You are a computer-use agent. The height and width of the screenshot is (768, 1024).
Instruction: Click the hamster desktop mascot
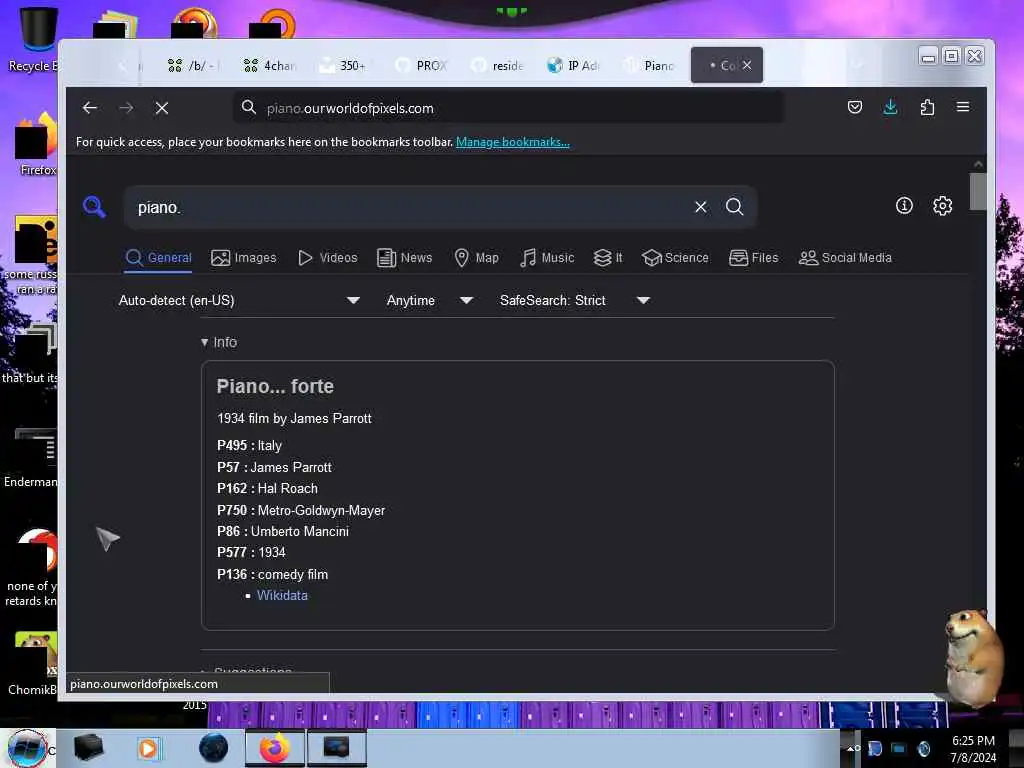pos(972,657)
